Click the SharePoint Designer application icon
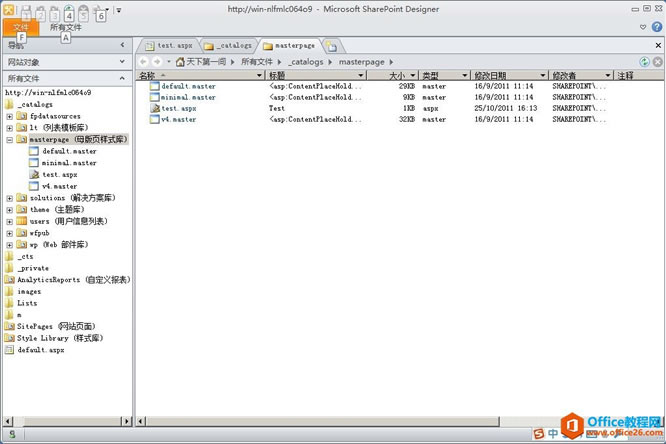Screen dimensions: 666x444 tap(8, 9)
